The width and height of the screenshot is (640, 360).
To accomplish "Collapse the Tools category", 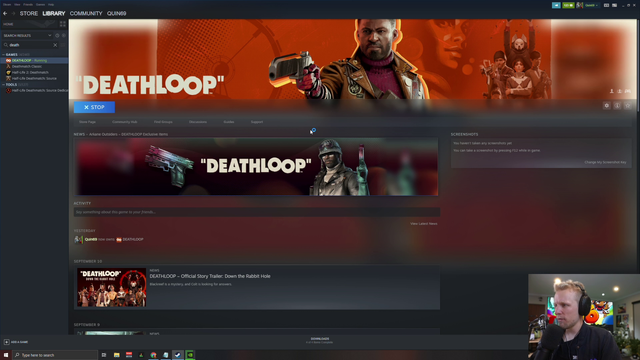I will (3, 84).
